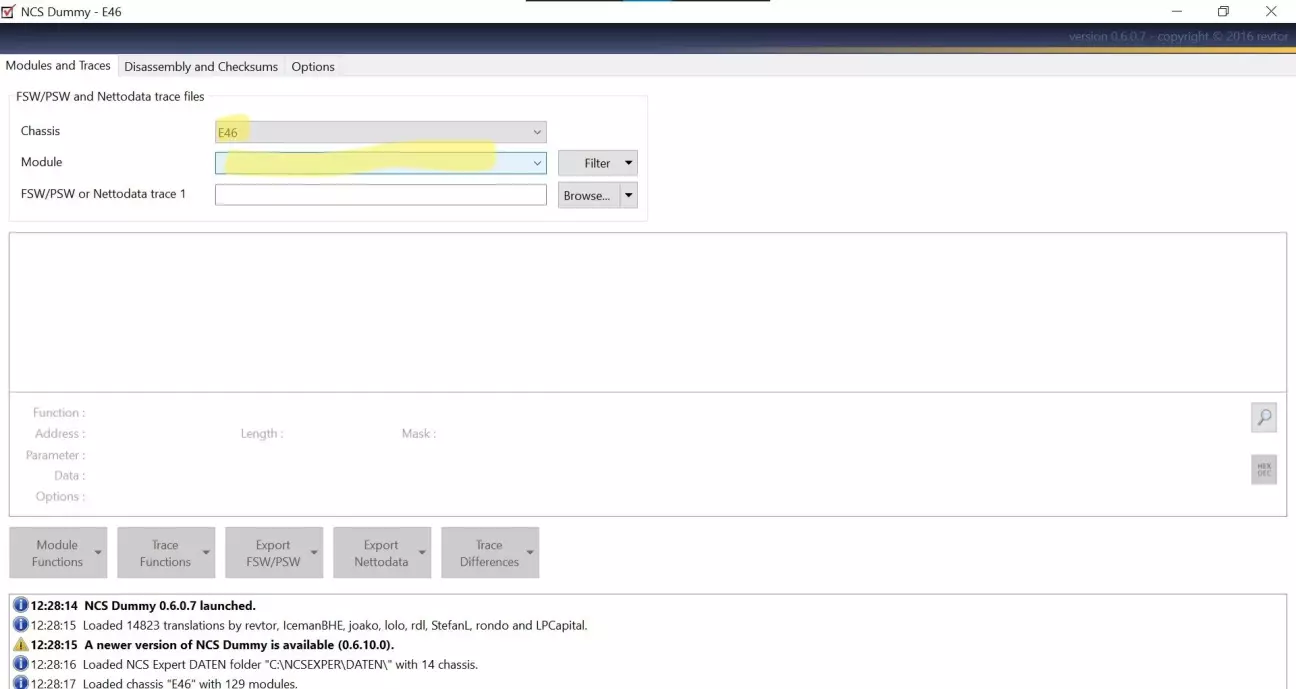Click the Browse... button
Screen dimensions: 1296x689
[x=589, y=195]
